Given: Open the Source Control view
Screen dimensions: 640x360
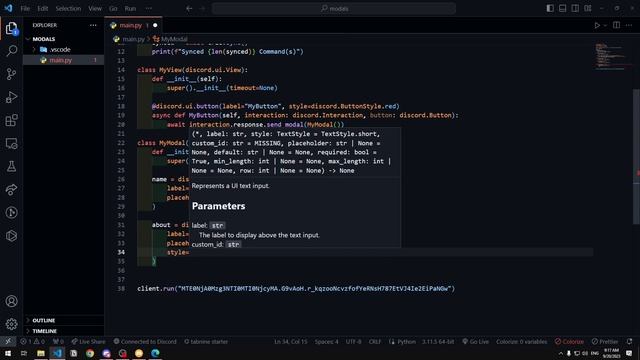Looking at the screenshot, I should point(11,74).
